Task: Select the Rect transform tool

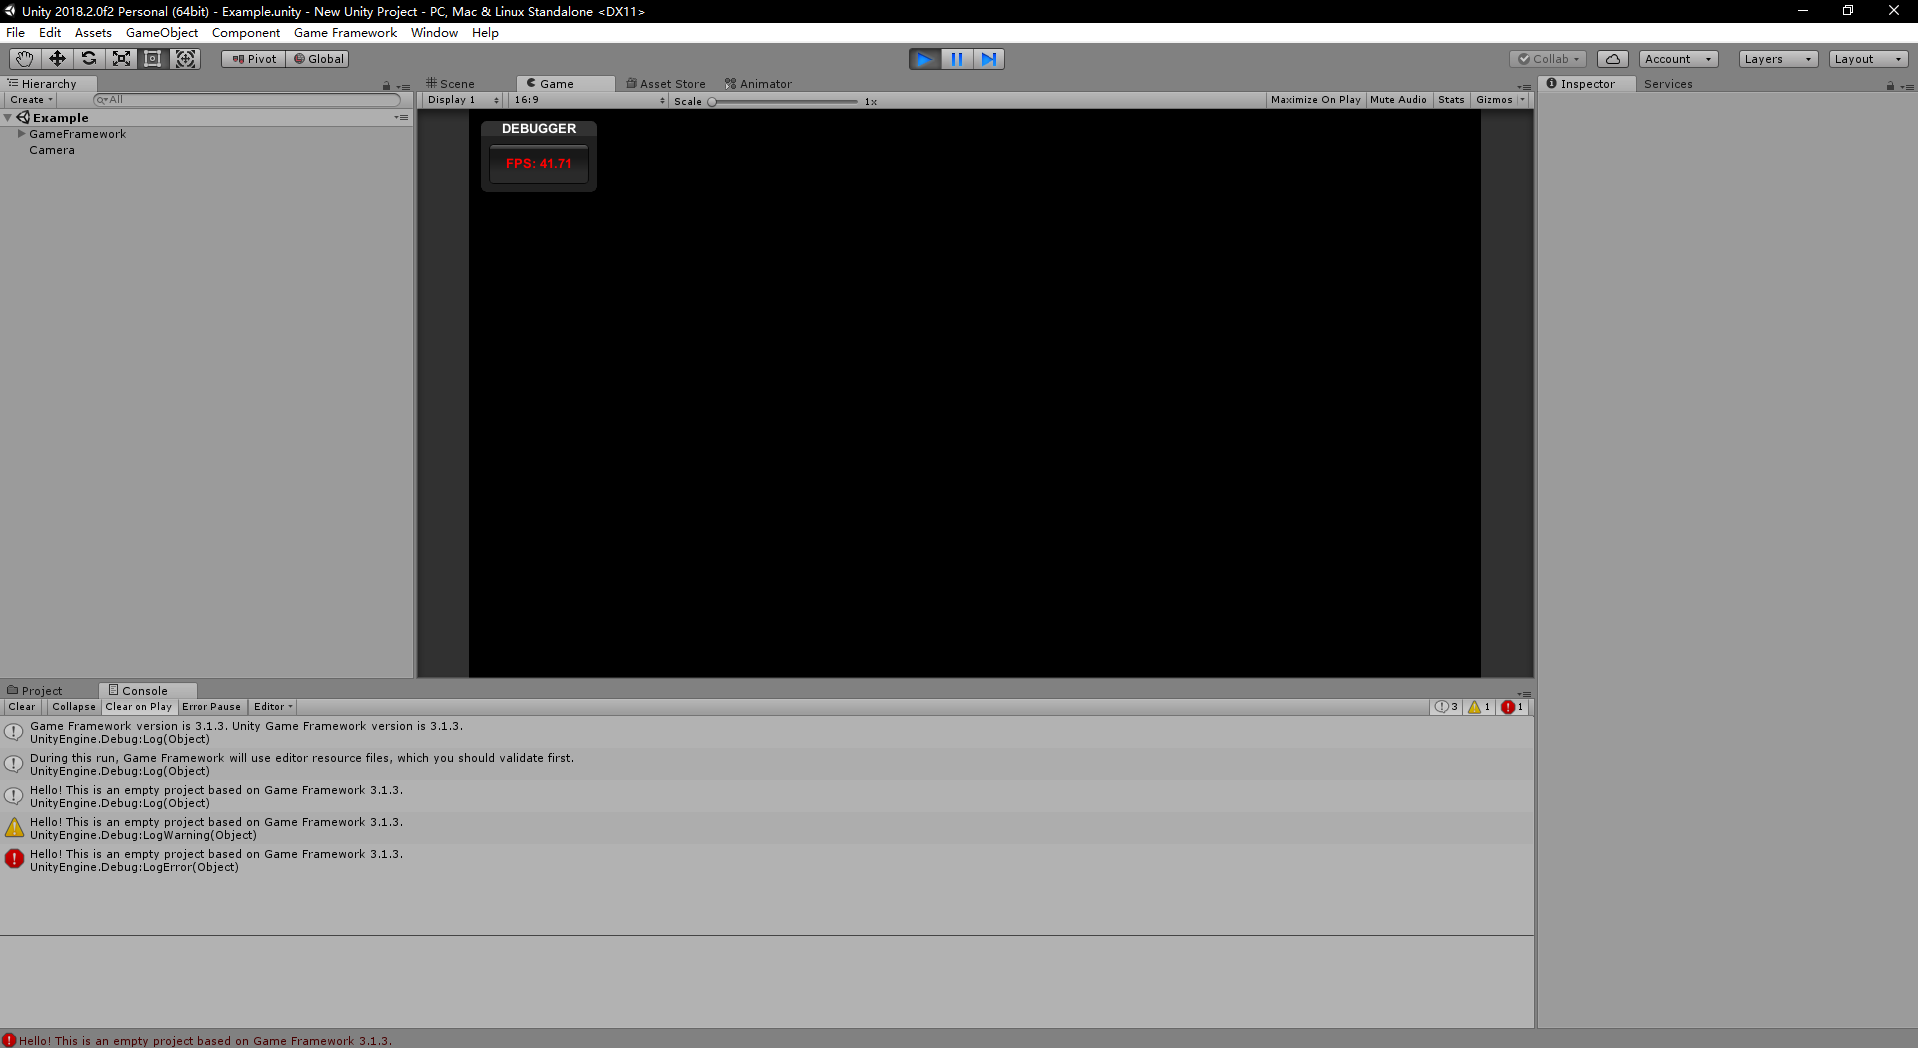Action: (153, 59)
